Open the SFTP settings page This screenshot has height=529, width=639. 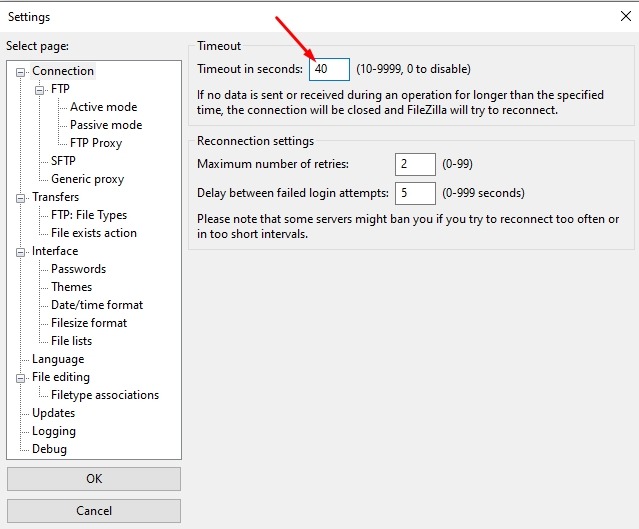(63, 161)
